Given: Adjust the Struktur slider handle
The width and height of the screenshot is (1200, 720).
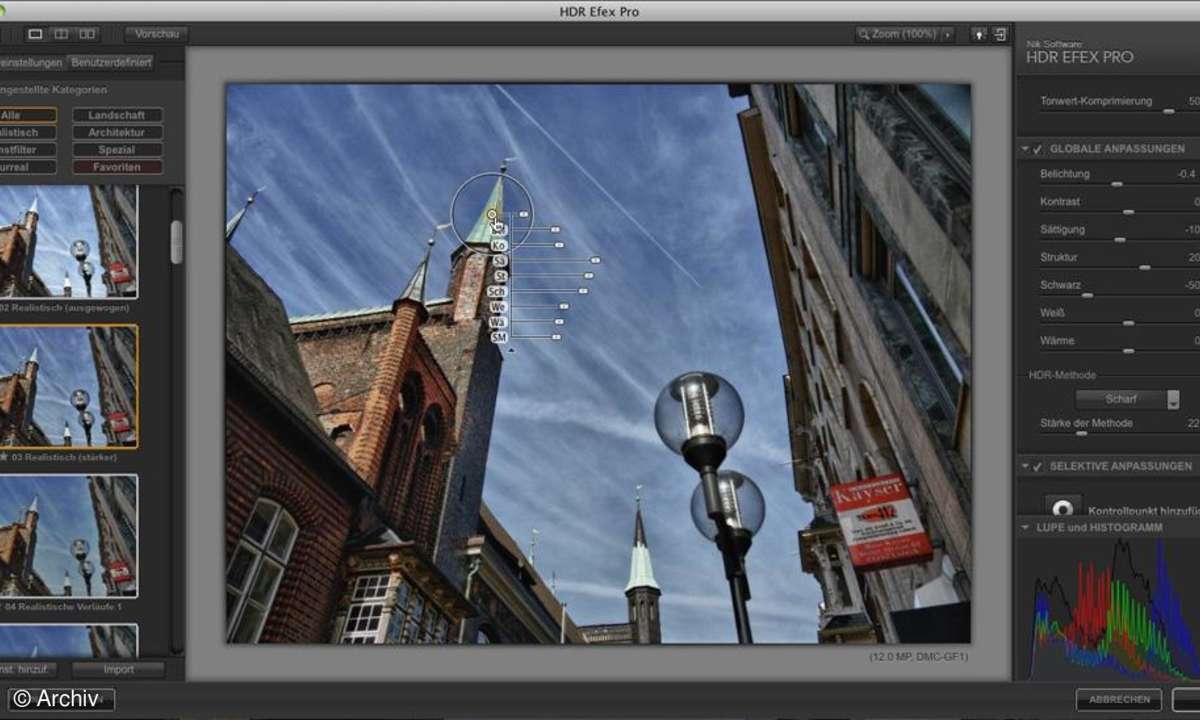Looking at the screenshot, I should pos(1144,268).
